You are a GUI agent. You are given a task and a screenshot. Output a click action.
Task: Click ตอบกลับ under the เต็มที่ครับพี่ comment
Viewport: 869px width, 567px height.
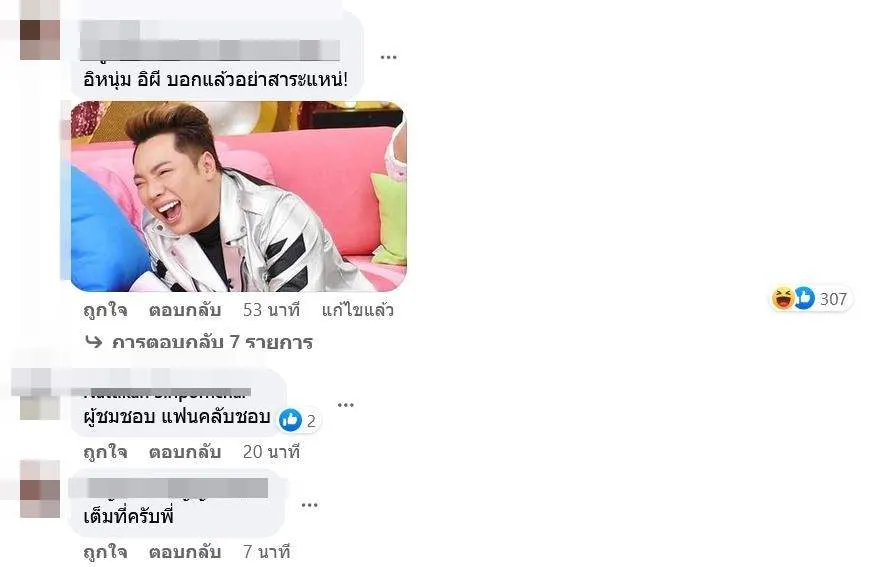point(185,551)
